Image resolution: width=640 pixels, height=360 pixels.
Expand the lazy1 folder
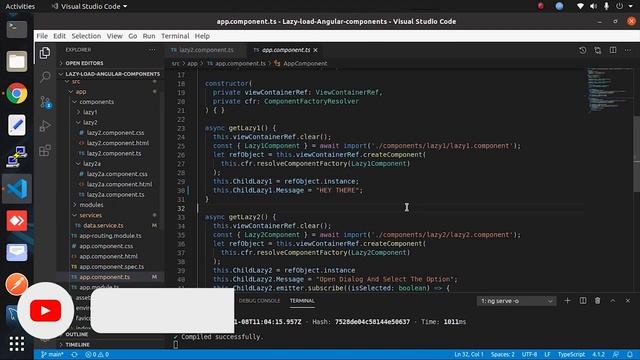coord(90,112)
